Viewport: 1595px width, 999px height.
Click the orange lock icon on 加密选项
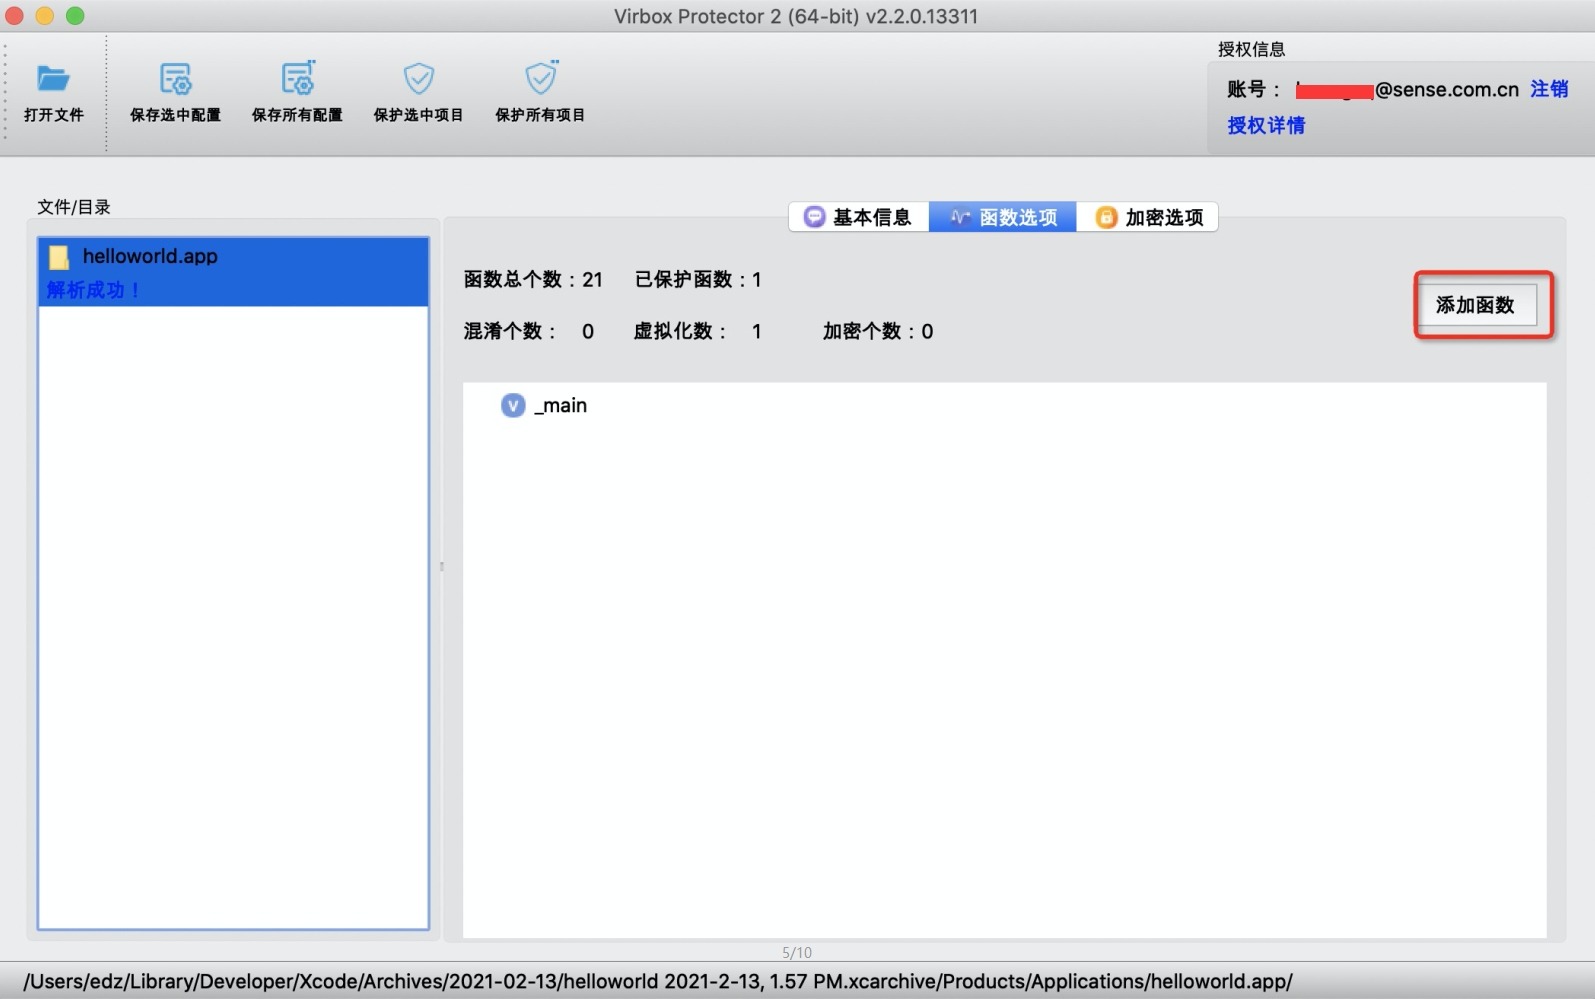[x=1106, y=217]
